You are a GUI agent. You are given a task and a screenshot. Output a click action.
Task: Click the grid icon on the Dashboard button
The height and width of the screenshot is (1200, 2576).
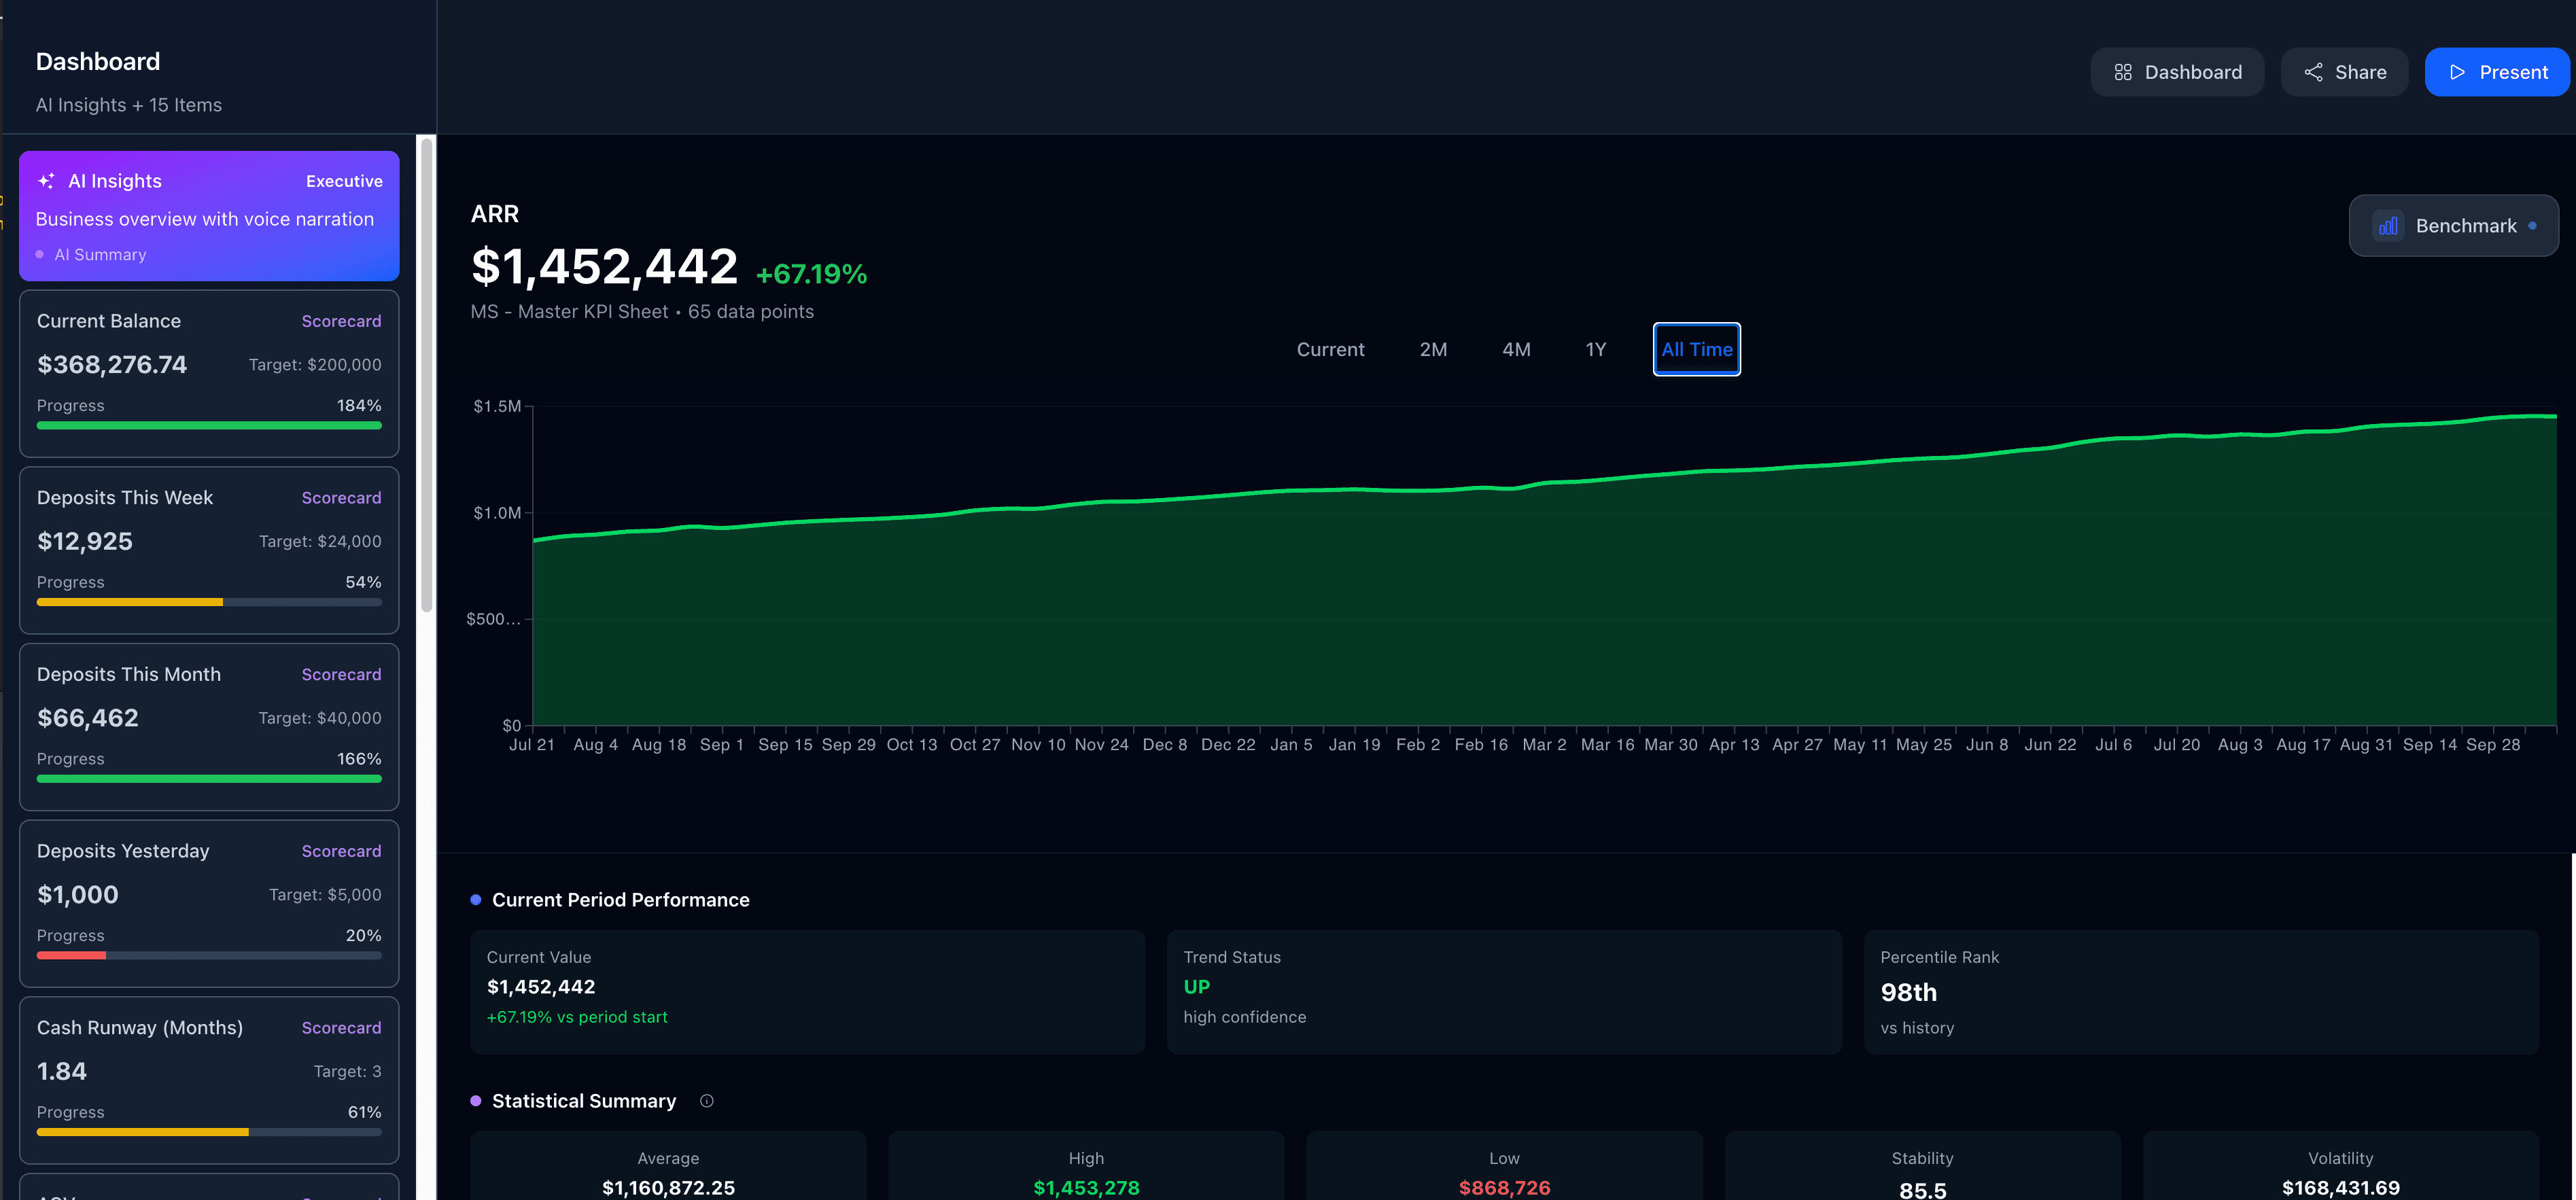2124,71
